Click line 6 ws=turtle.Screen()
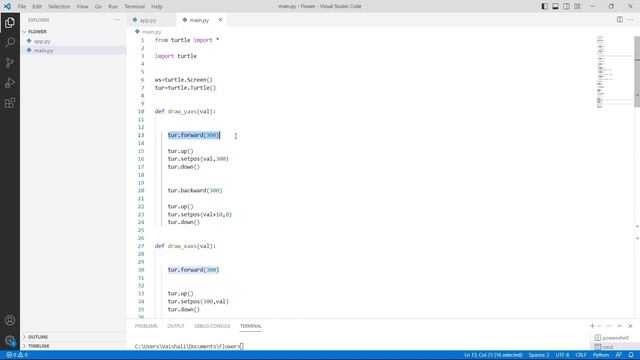 pyautogui.click(x=184, y=80)
